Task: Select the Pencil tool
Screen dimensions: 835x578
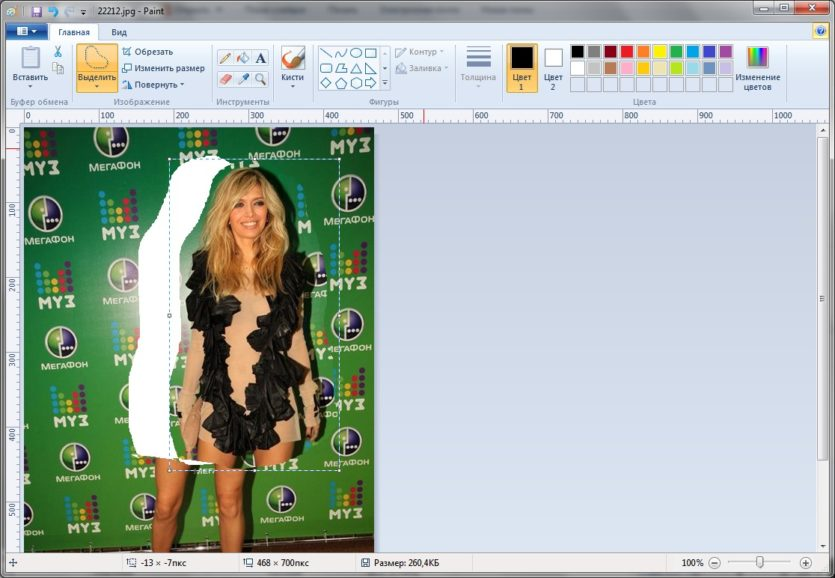Action: point(225,58)
